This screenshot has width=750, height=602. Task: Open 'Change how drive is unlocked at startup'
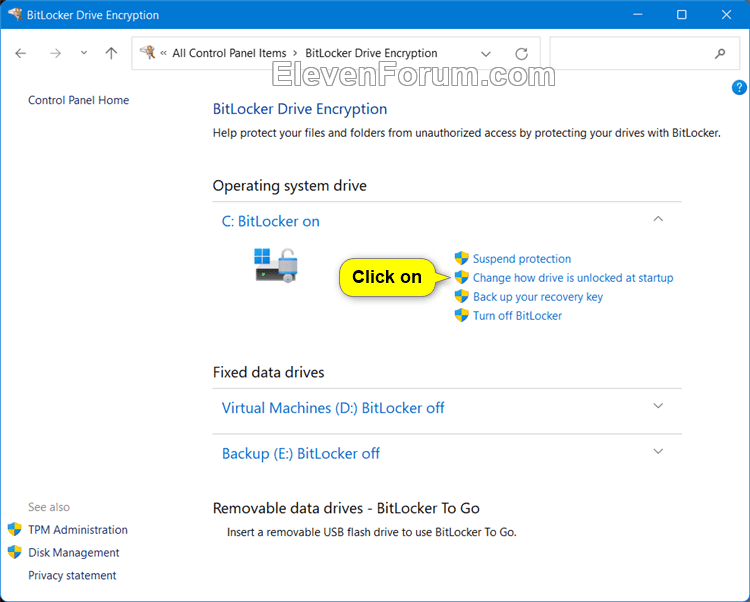pyautogui.click(x=573, y=278)
